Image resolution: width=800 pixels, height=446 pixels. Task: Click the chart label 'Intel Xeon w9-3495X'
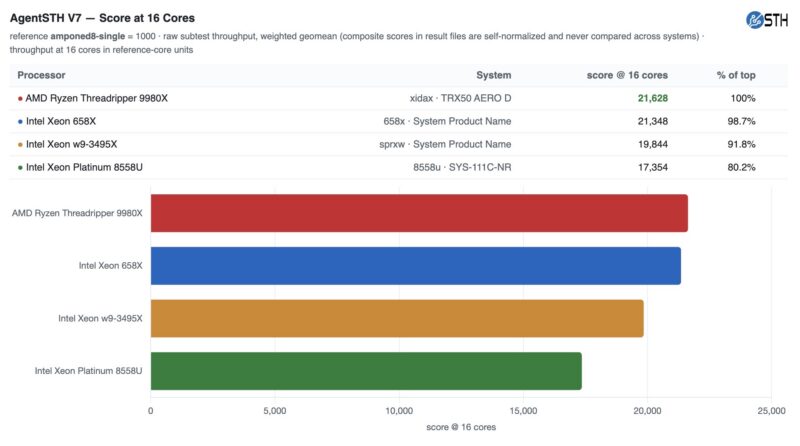pos(100,318)
